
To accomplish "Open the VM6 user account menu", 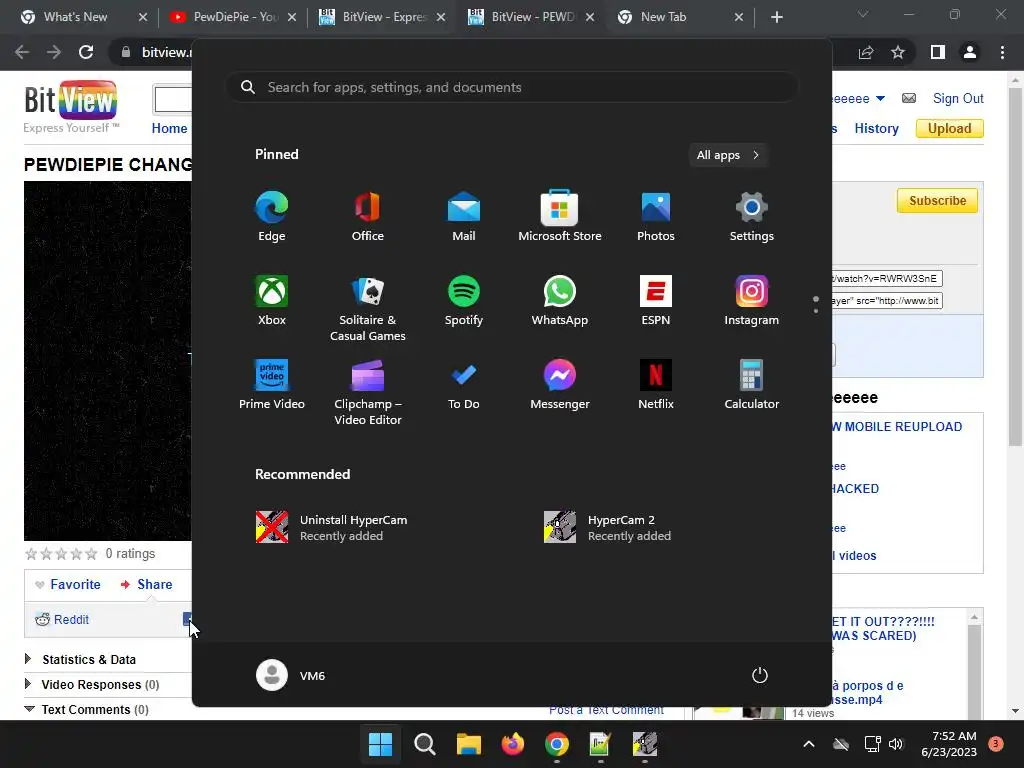I will [x=291, y=675].
